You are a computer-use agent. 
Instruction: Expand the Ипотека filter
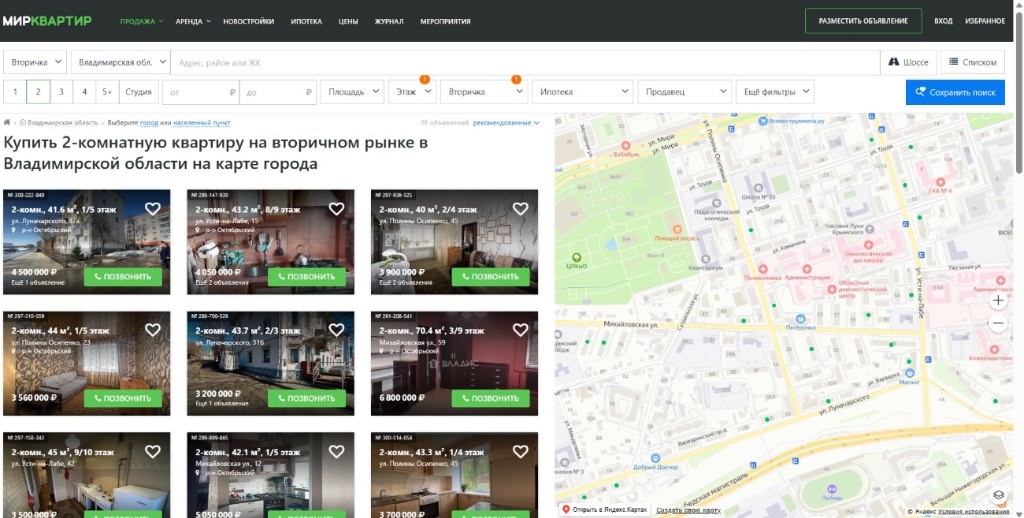click(583, 92)
